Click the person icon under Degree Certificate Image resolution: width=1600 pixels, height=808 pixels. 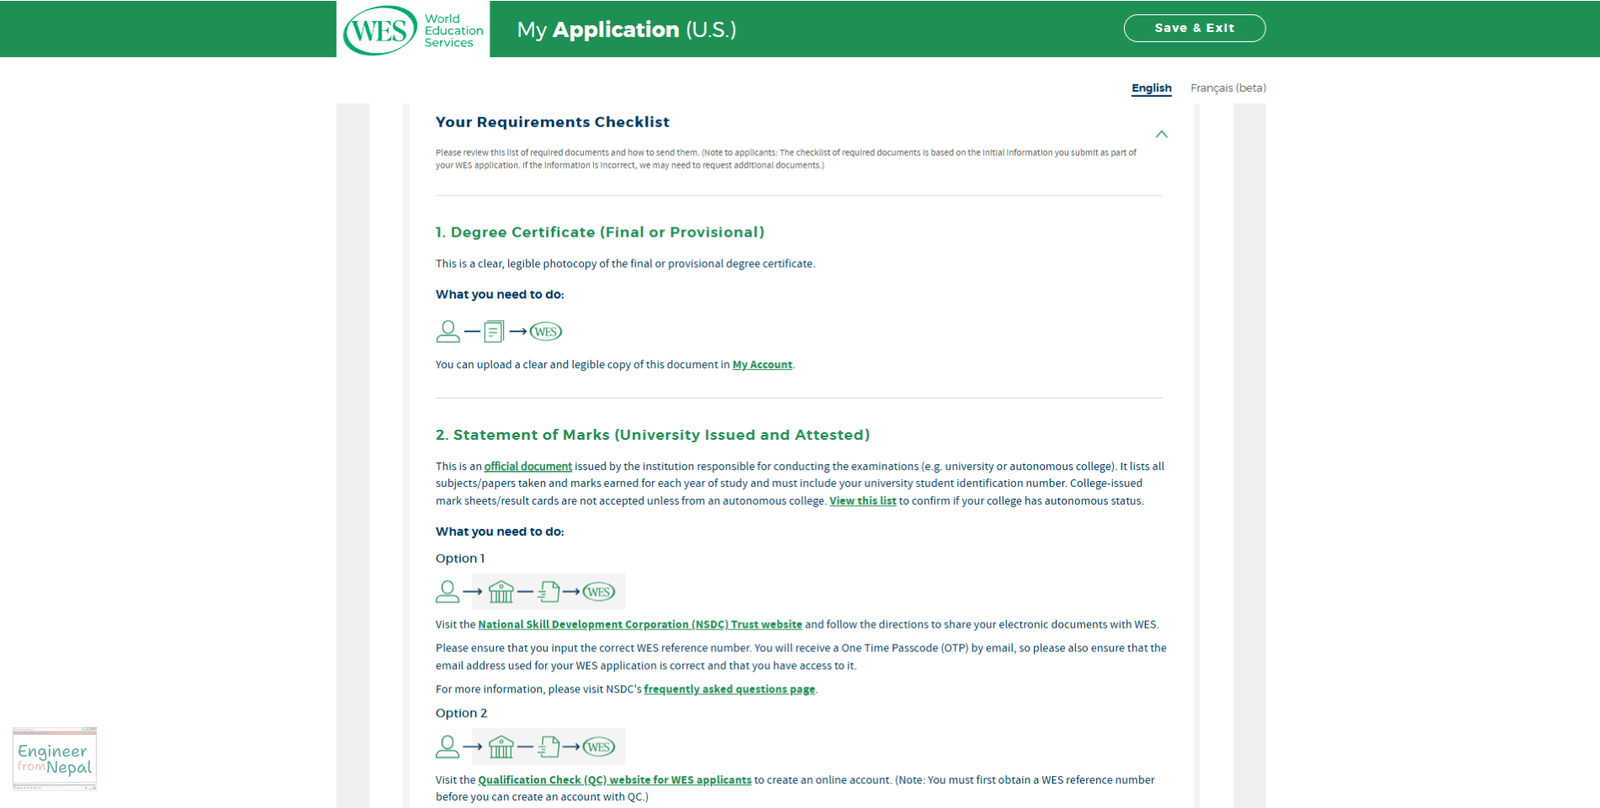(448, 331)
